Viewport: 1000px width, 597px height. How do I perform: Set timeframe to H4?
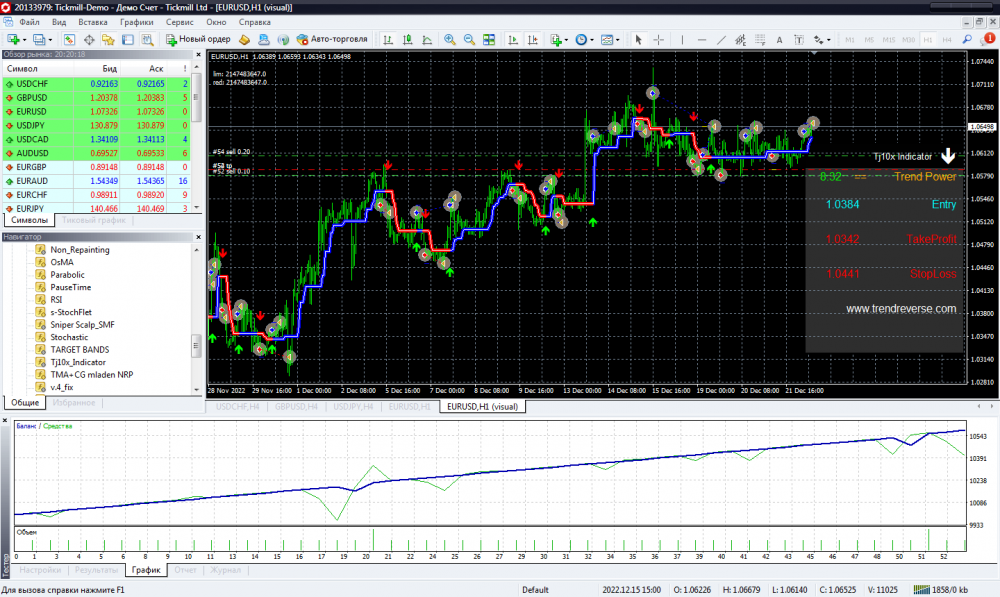click(x=946, y=40)
